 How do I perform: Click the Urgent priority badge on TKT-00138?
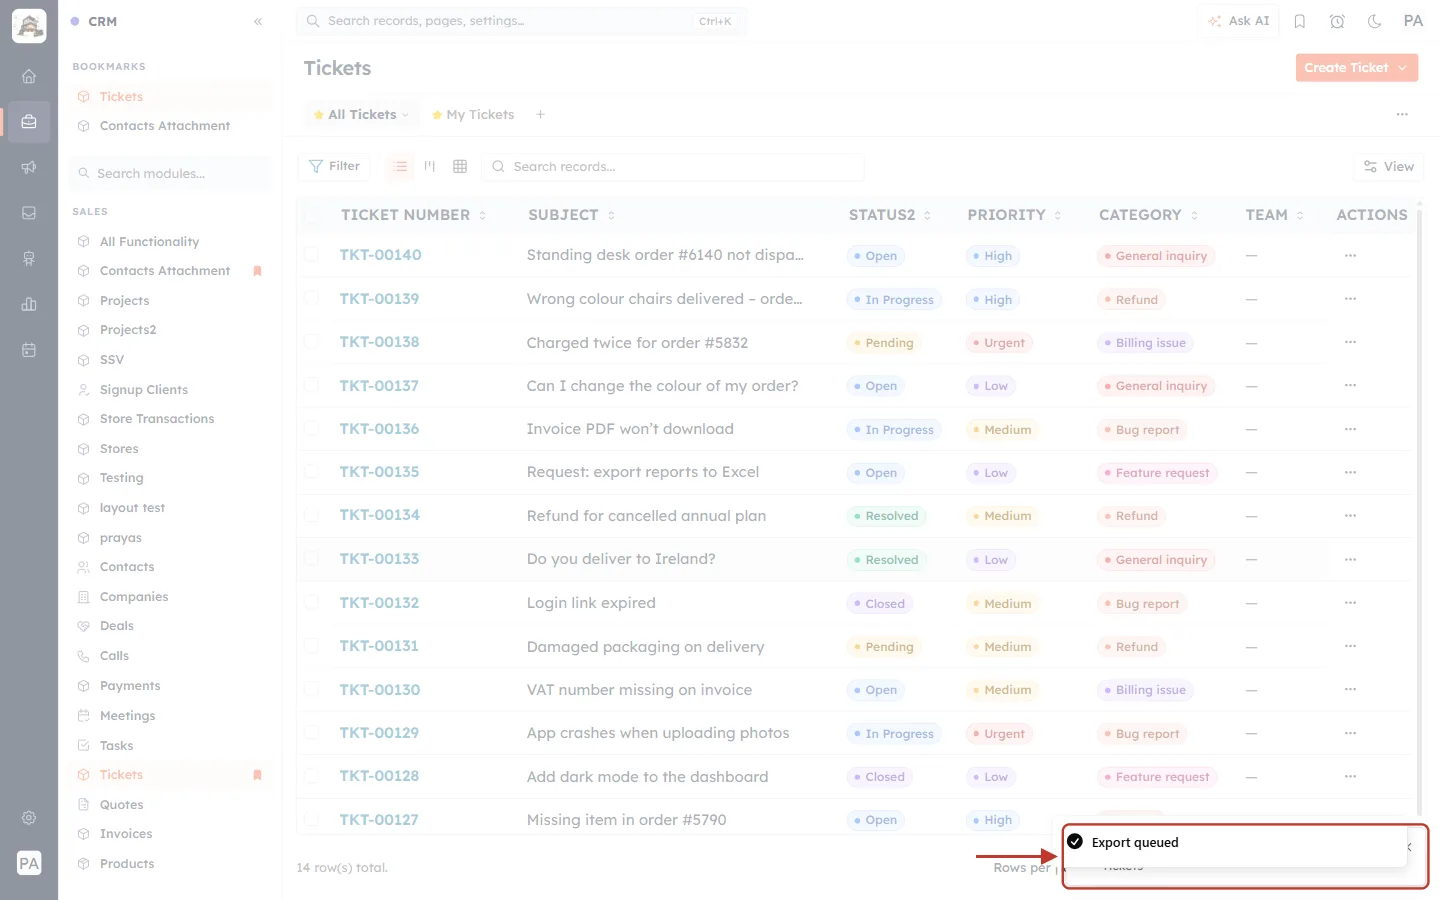999,343
